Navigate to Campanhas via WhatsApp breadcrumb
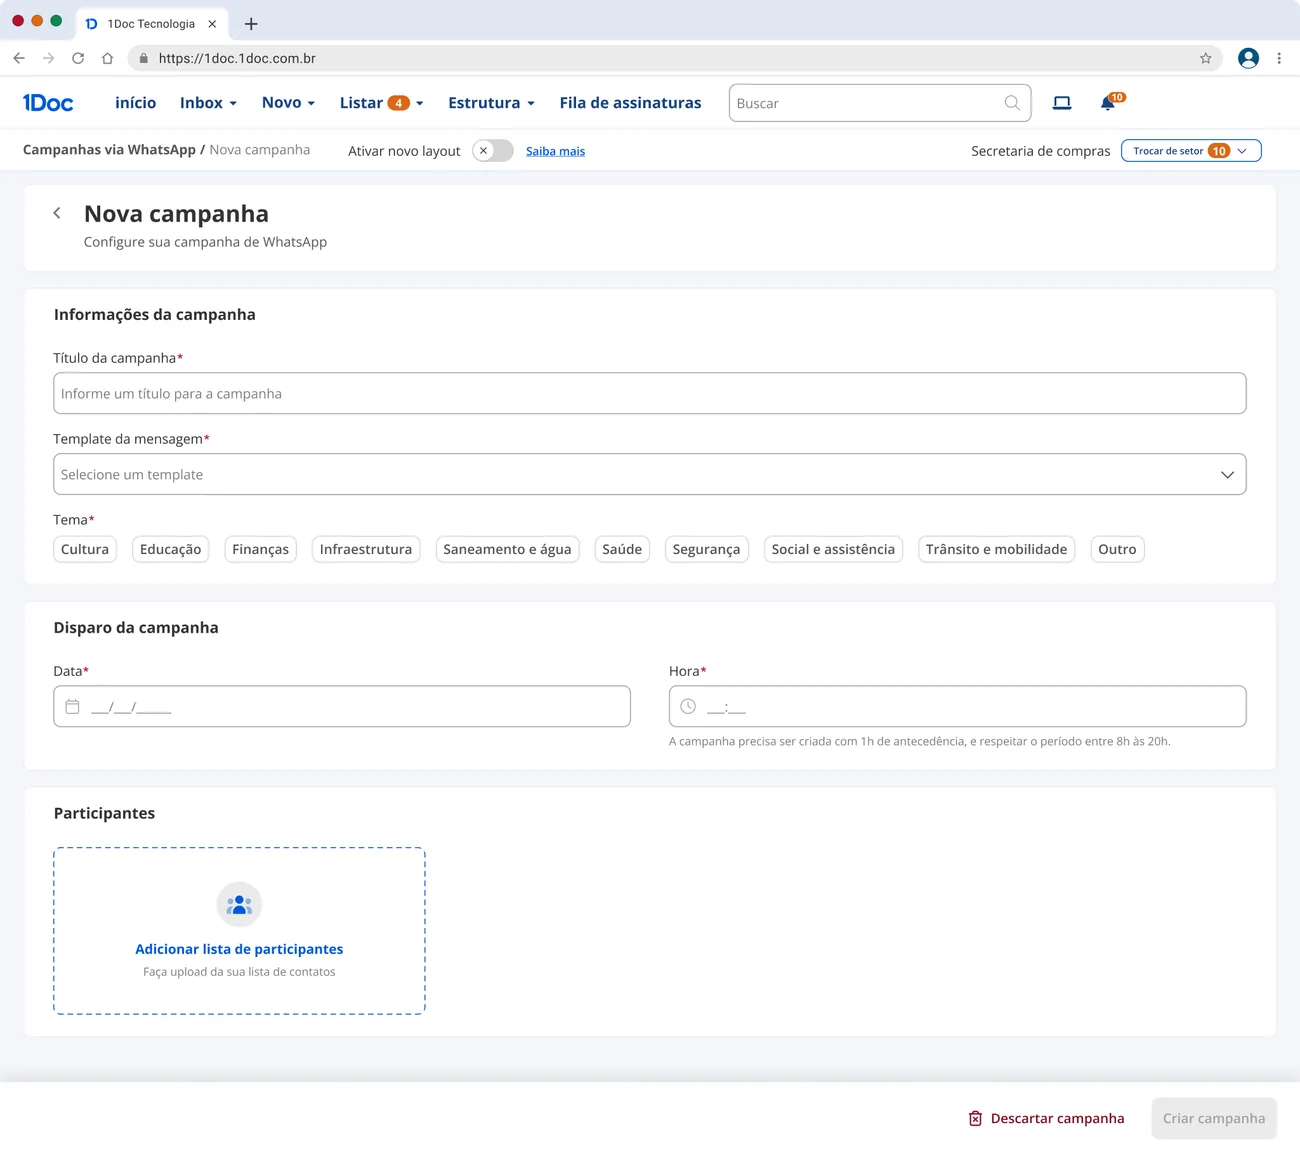 109,150
